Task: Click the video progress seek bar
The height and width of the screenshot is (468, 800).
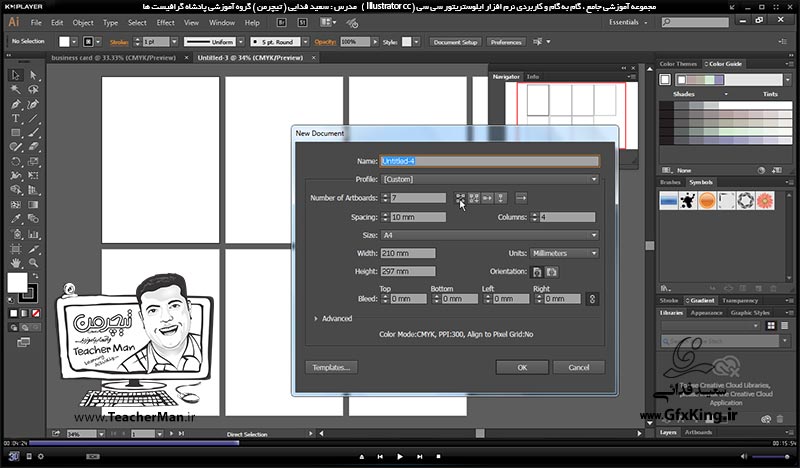Action: [x=400, y=443]
